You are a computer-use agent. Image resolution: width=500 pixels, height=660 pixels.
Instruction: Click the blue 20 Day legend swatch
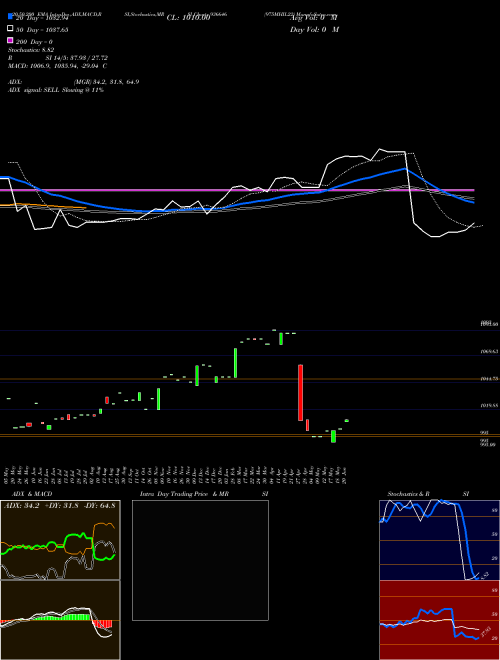(x=10, y=17)
